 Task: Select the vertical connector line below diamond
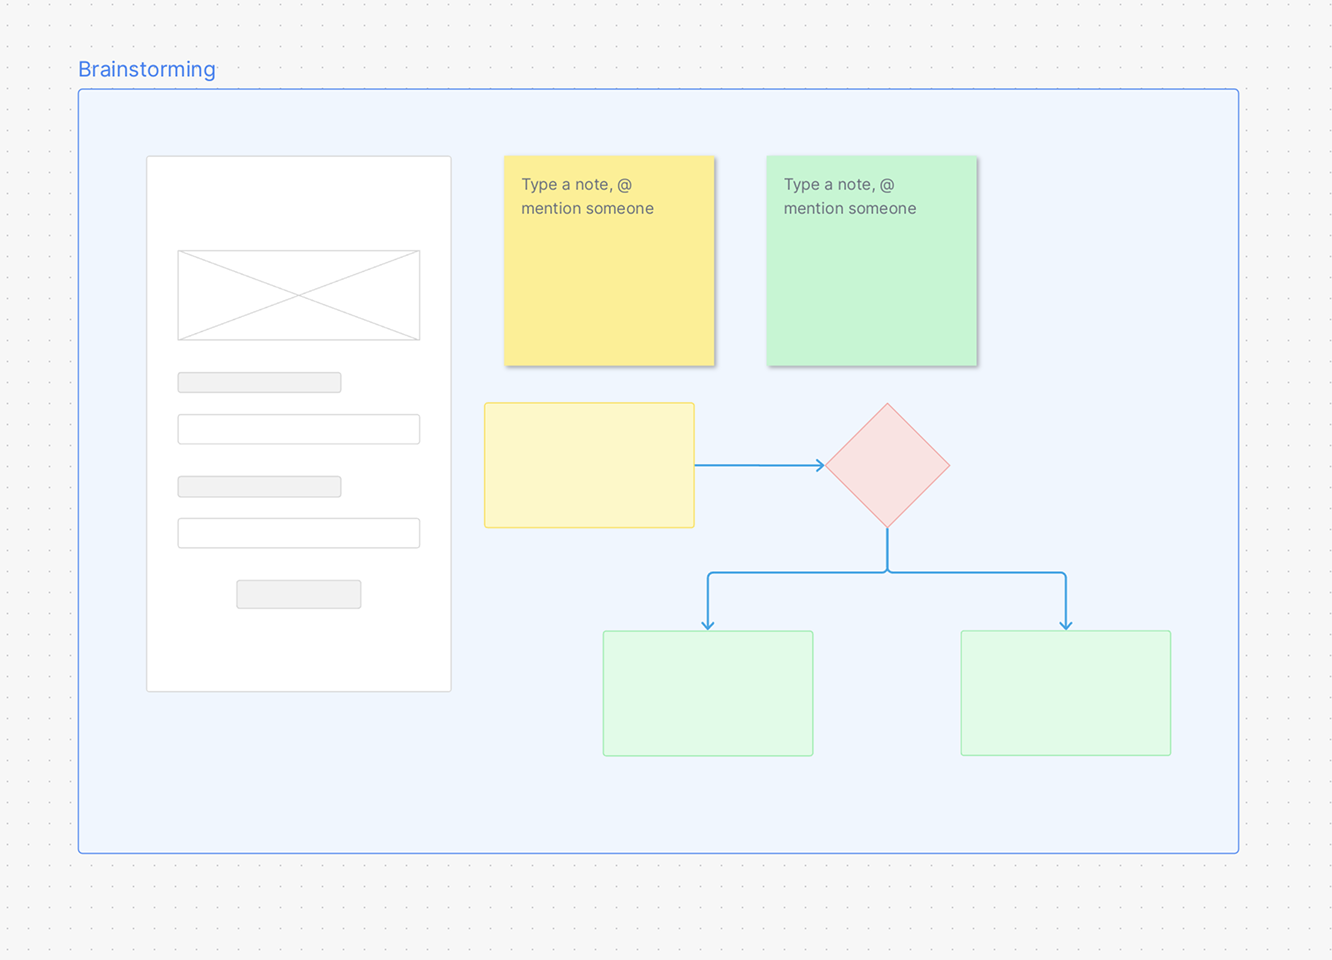pos(887,548)
